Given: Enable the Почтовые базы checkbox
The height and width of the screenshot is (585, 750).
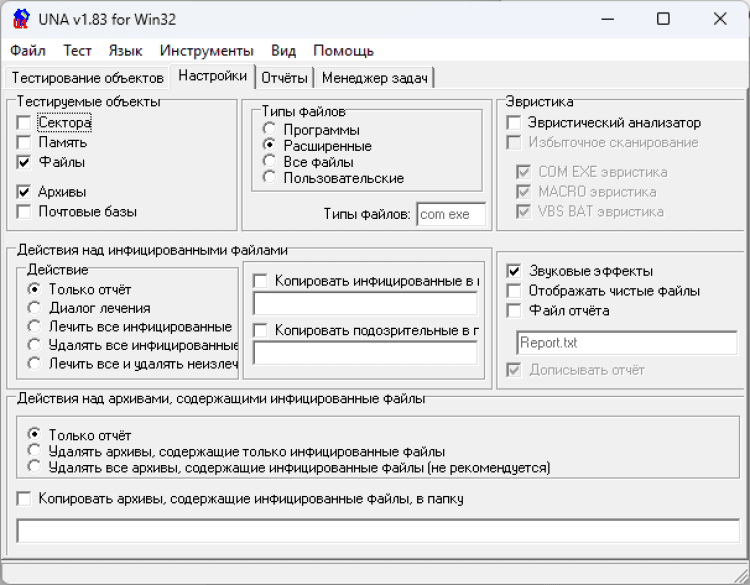Looking at the screenshot, I should point(23,211).
